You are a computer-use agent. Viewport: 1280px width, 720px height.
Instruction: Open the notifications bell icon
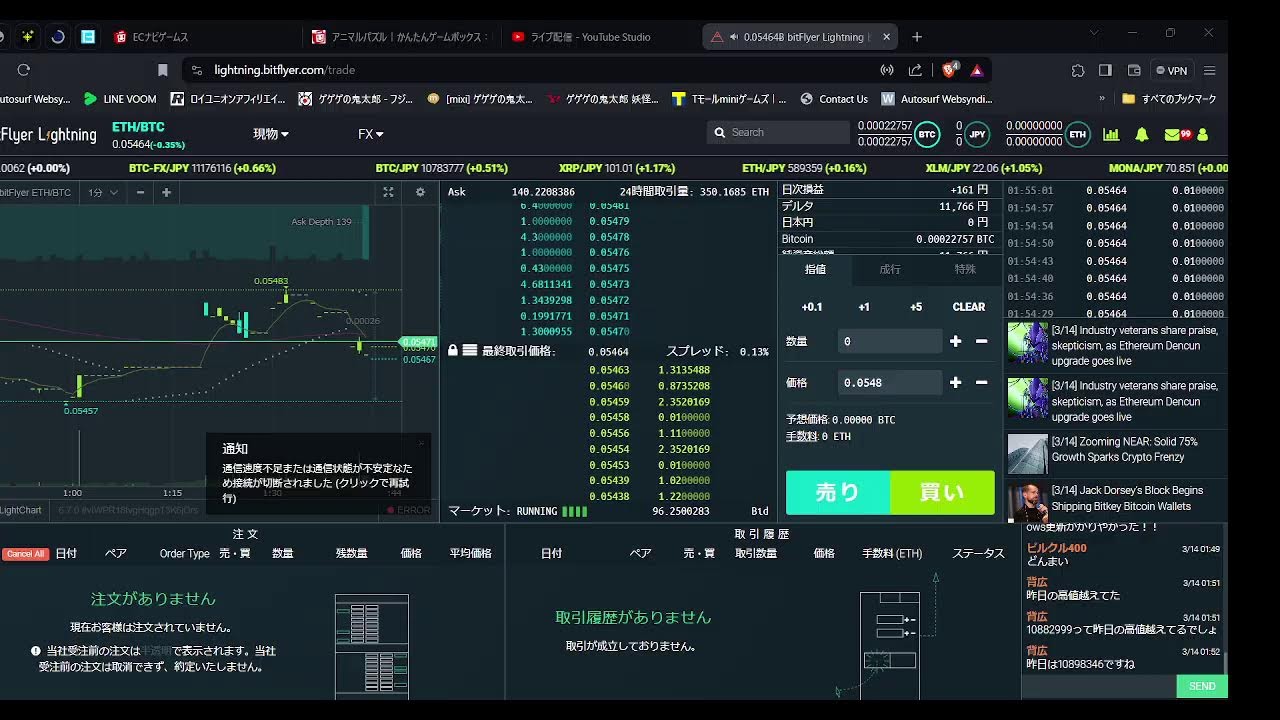point(1141,134)
